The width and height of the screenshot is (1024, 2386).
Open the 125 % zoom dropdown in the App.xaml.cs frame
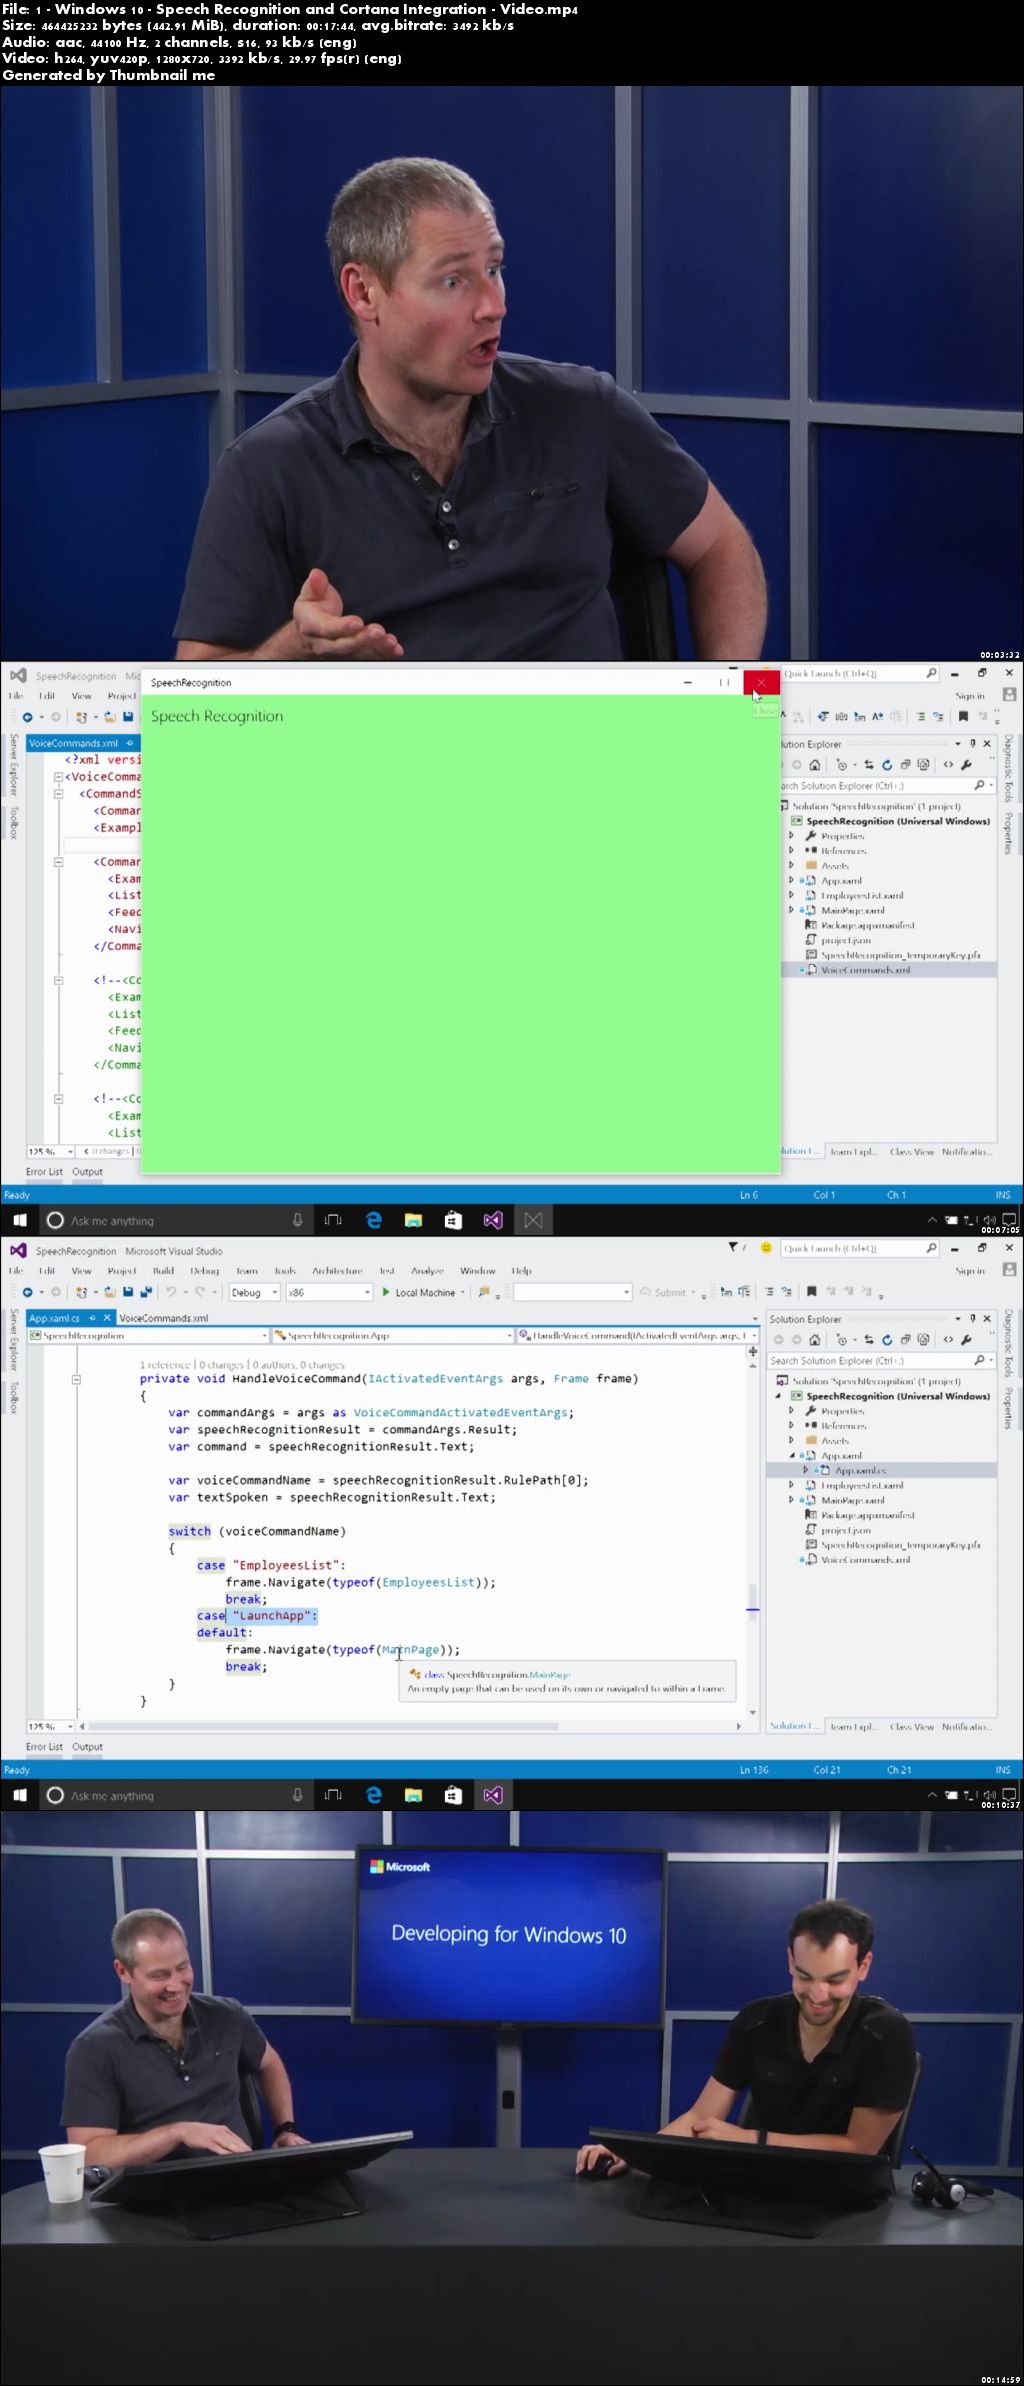tap(70, 1726)
